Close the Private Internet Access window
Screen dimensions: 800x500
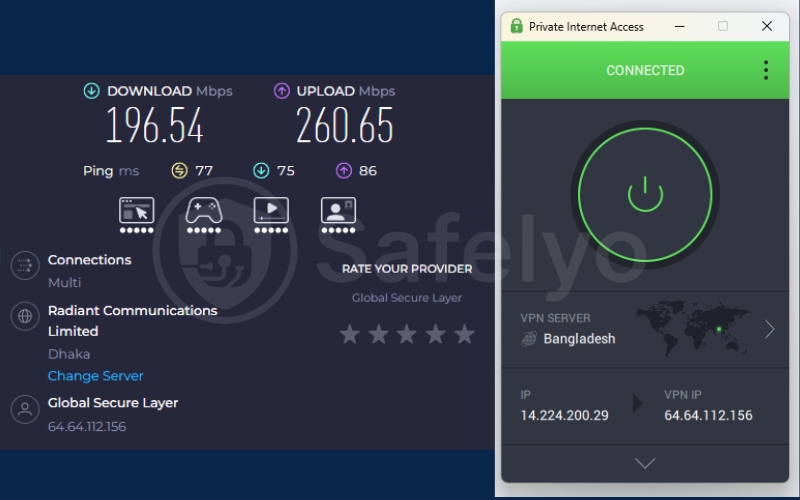(766, 26)
